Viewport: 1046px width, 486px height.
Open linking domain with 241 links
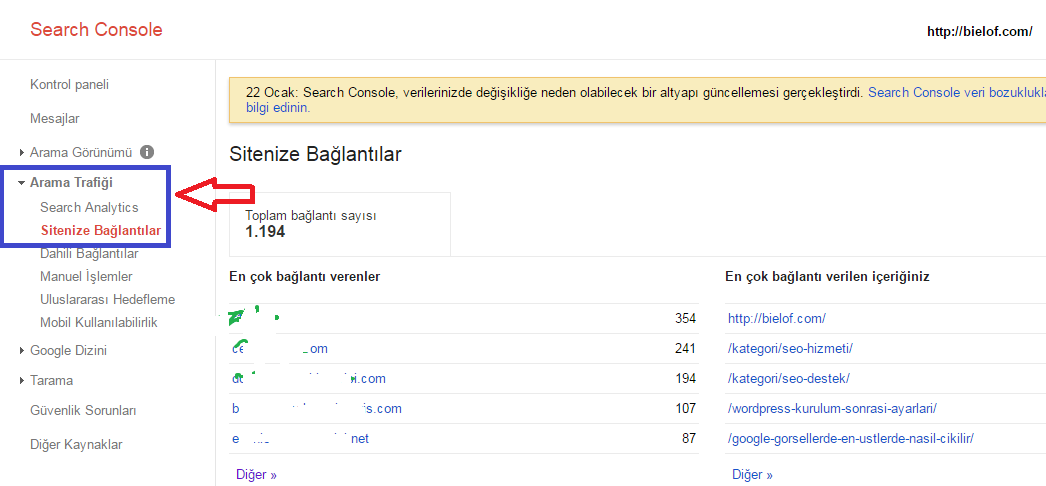coord(280,349)
